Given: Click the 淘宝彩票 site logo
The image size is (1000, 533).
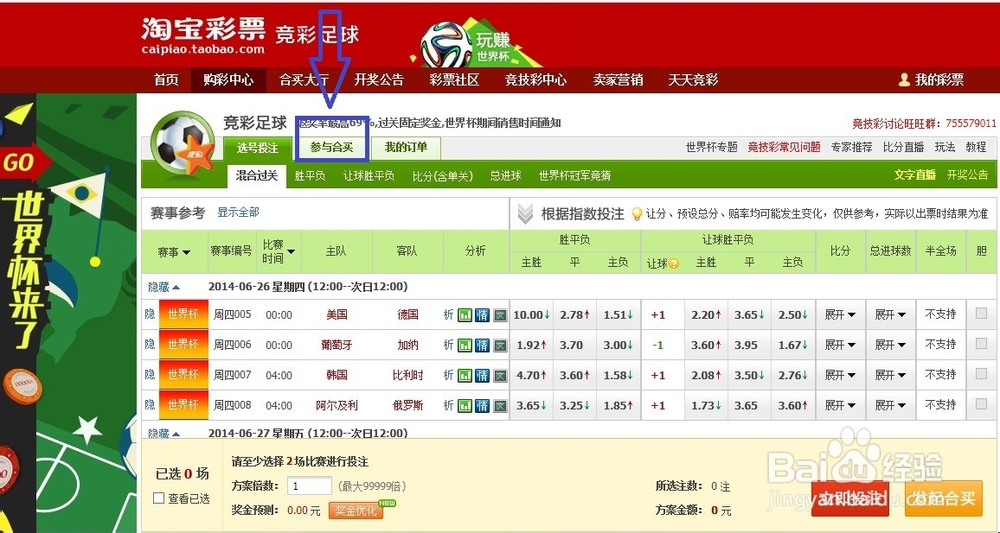Looking at the screenshot, I should tap(203, 36).
